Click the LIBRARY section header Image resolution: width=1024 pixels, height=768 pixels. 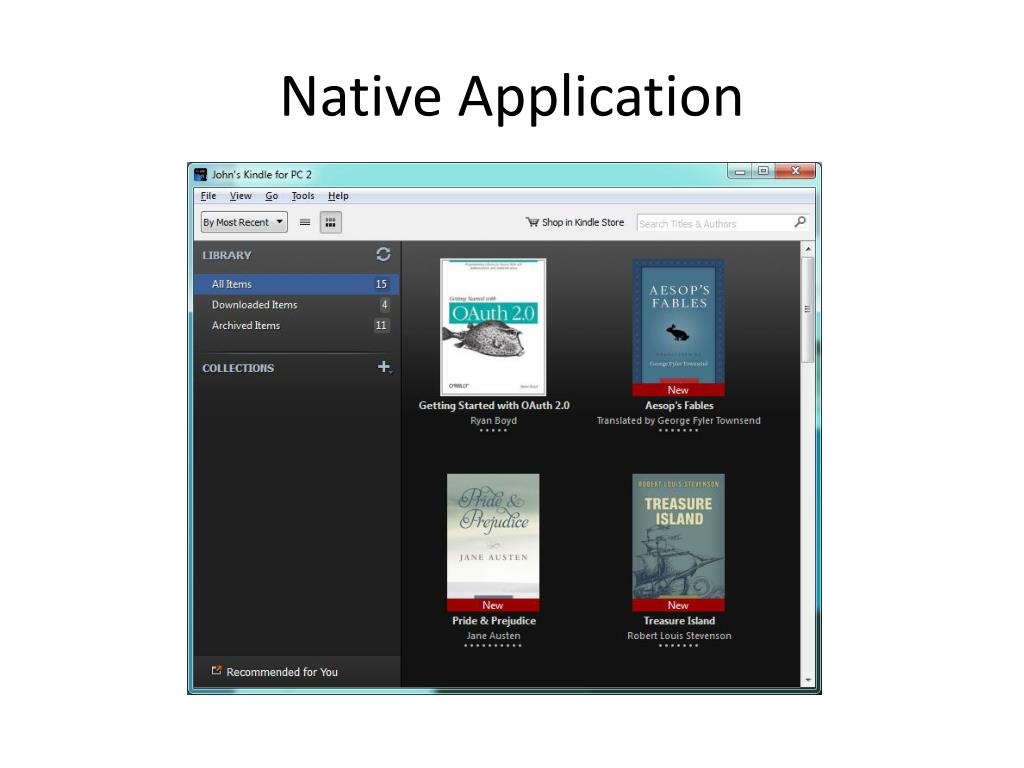point(227,255)
